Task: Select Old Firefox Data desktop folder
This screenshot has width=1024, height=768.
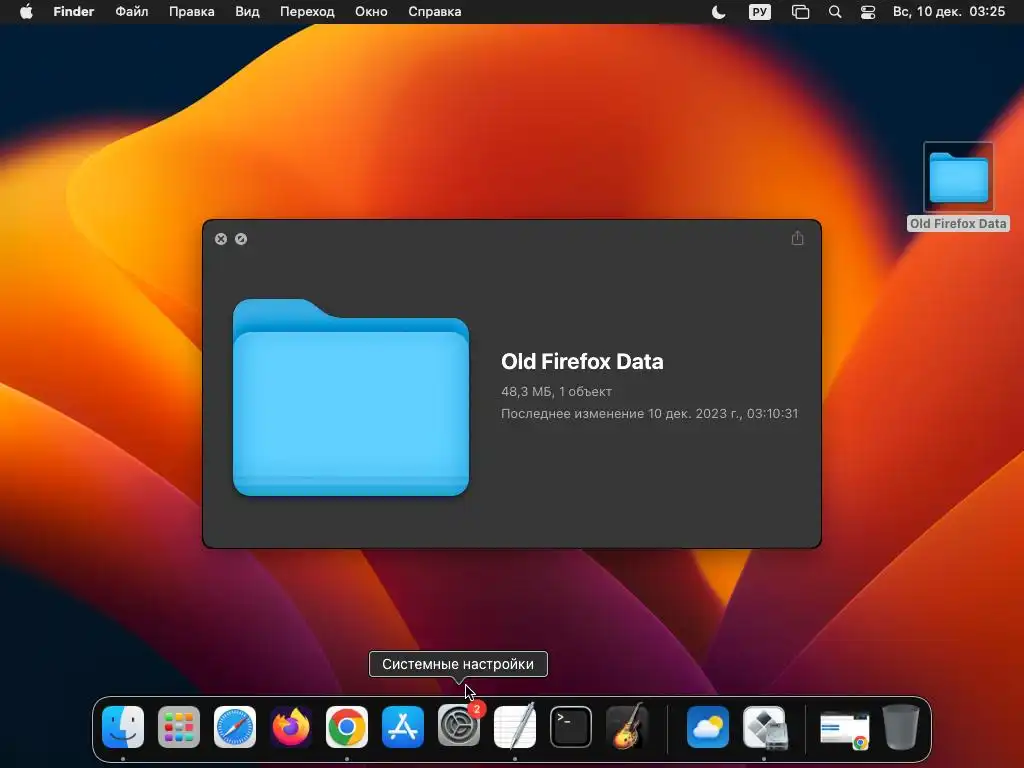Action: tap(958, 177)
